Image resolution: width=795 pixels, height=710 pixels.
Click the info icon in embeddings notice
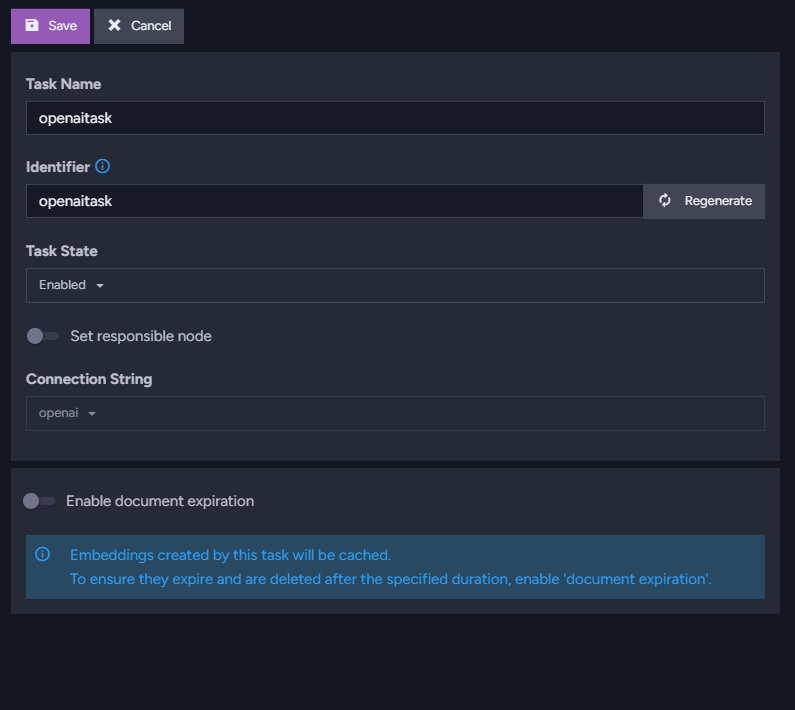pyautogui.click(x=43, y=554)
